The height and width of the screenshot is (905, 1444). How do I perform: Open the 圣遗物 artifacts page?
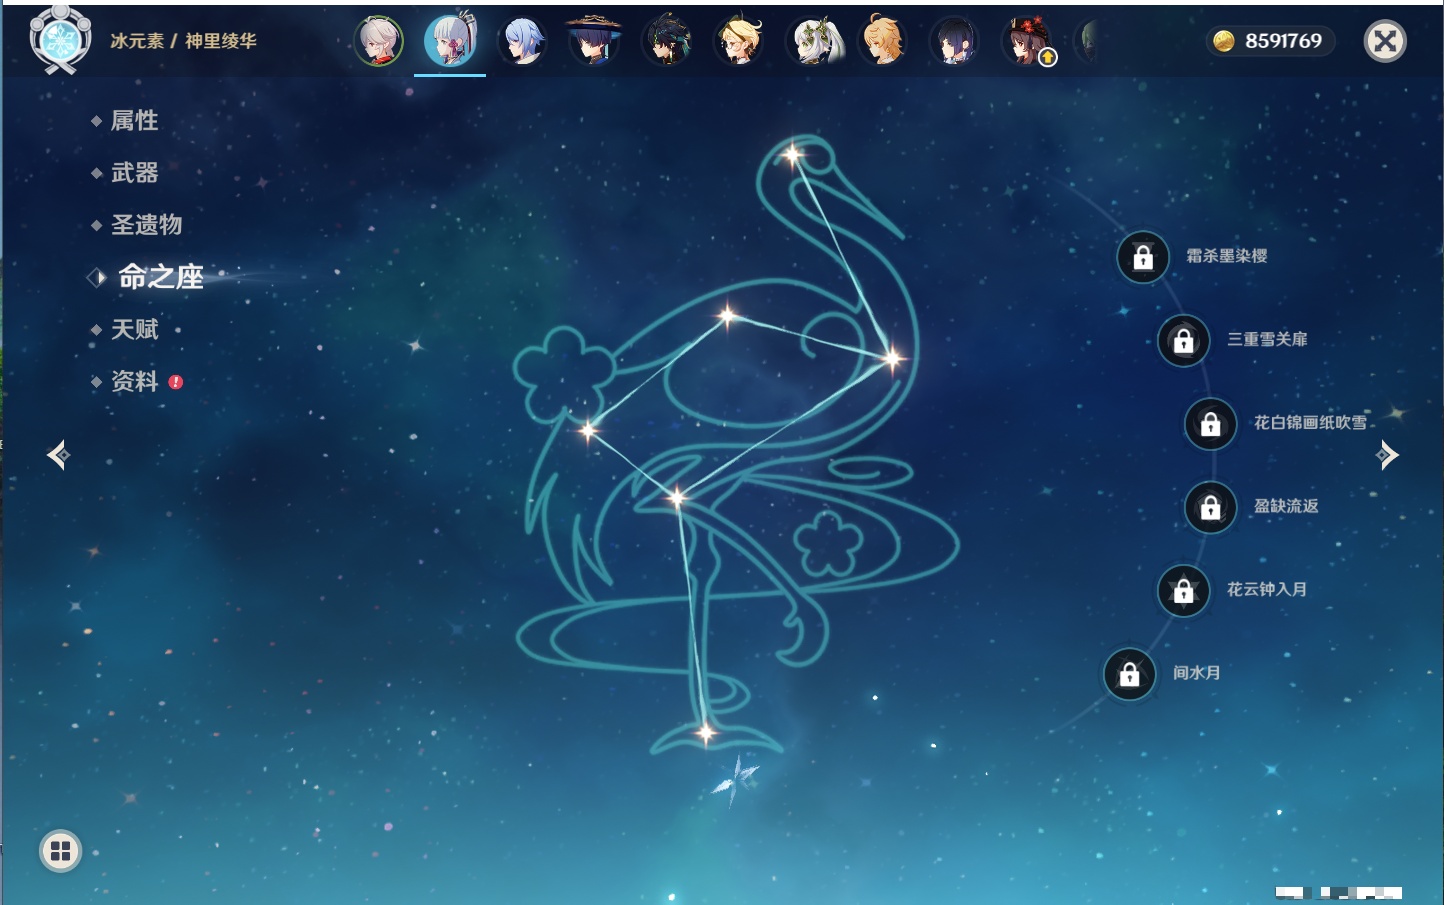pyautogui.click(x=145, y=225)
